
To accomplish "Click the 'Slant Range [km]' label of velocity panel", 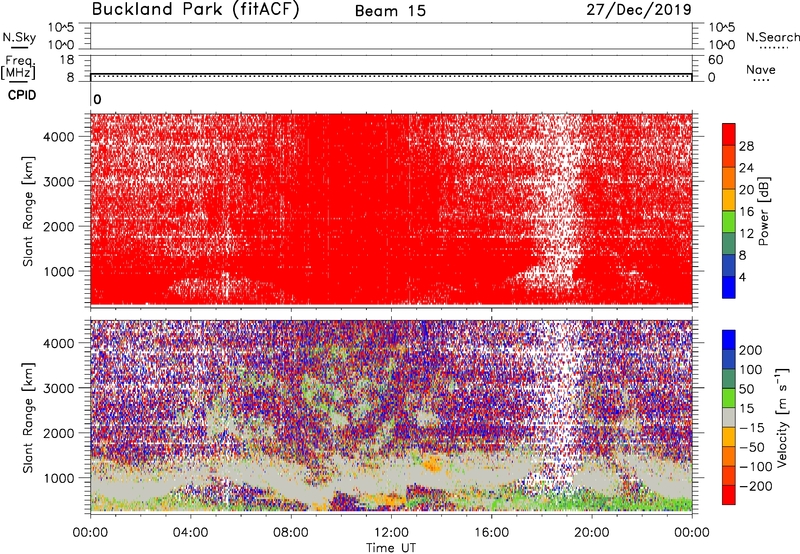I will 28,418.
